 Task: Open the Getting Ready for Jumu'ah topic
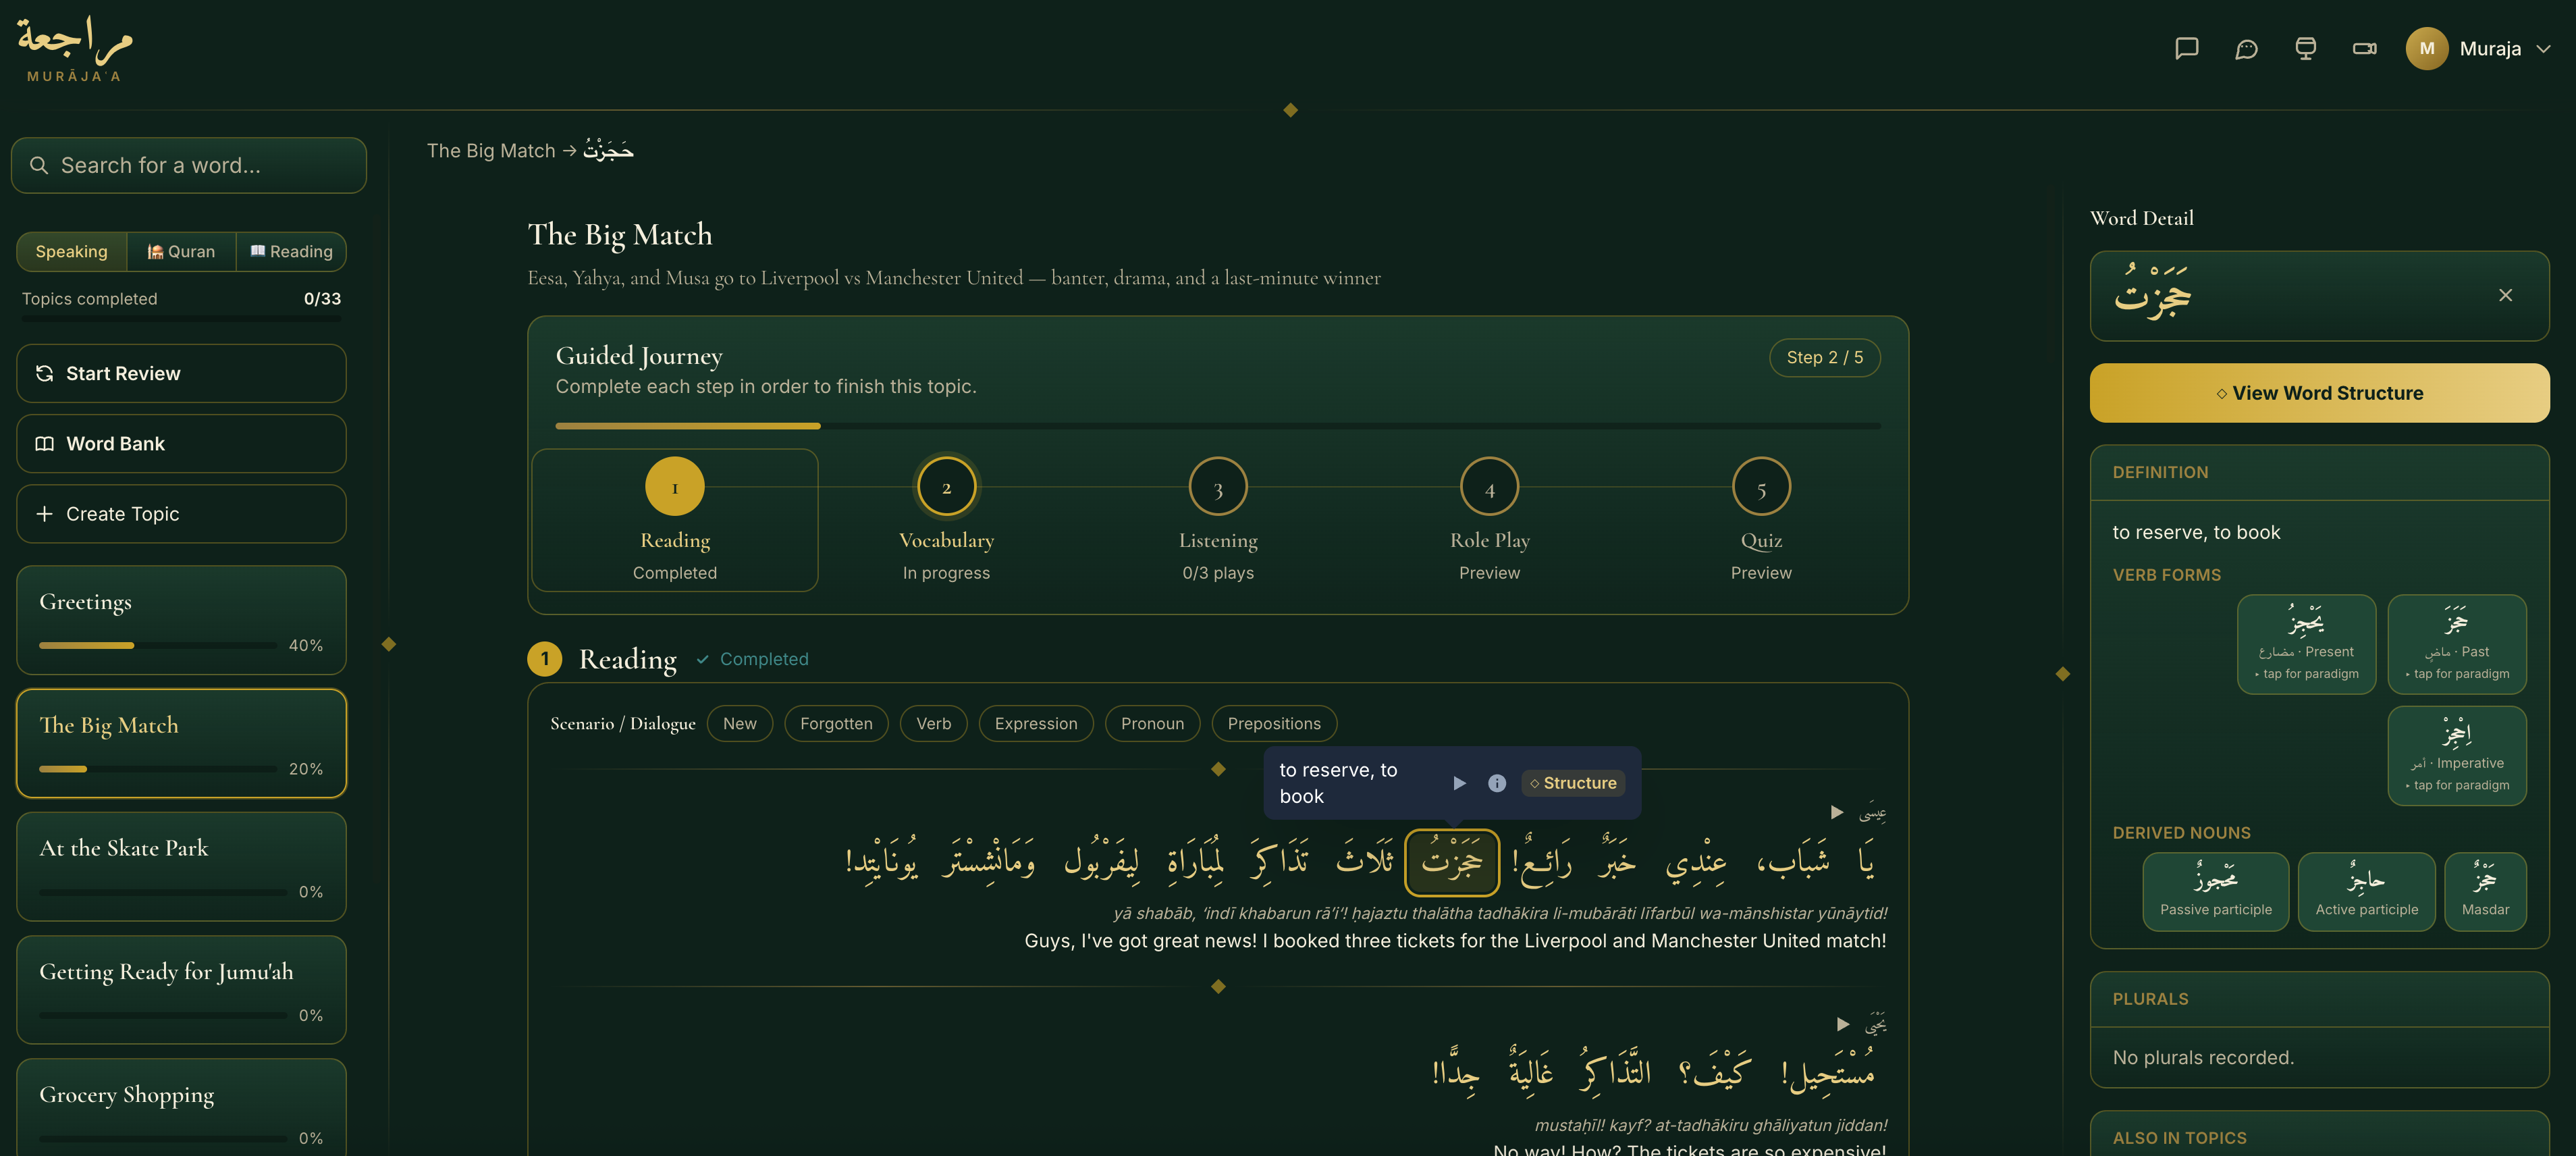click(181, 990)
